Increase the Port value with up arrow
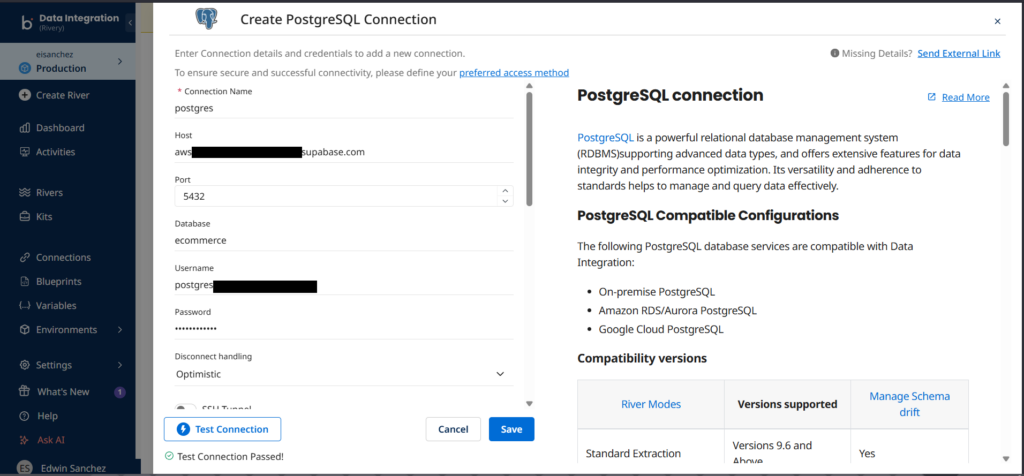The width and height of the screenshot is (1024, 476). (x=504, y=191)
